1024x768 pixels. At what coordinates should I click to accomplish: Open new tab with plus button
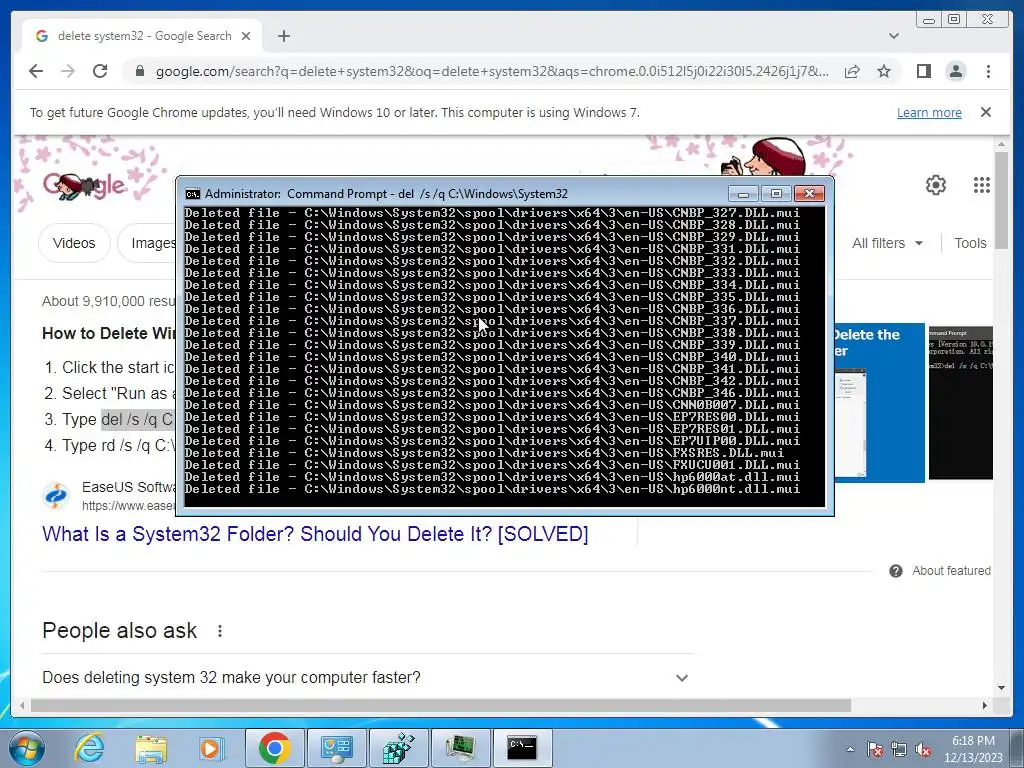[x=283, y=36]
